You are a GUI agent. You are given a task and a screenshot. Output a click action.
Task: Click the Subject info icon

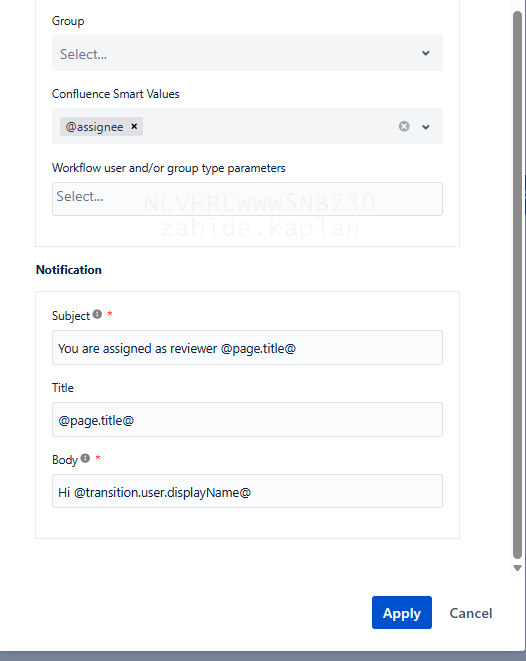(x=97, y=314)
